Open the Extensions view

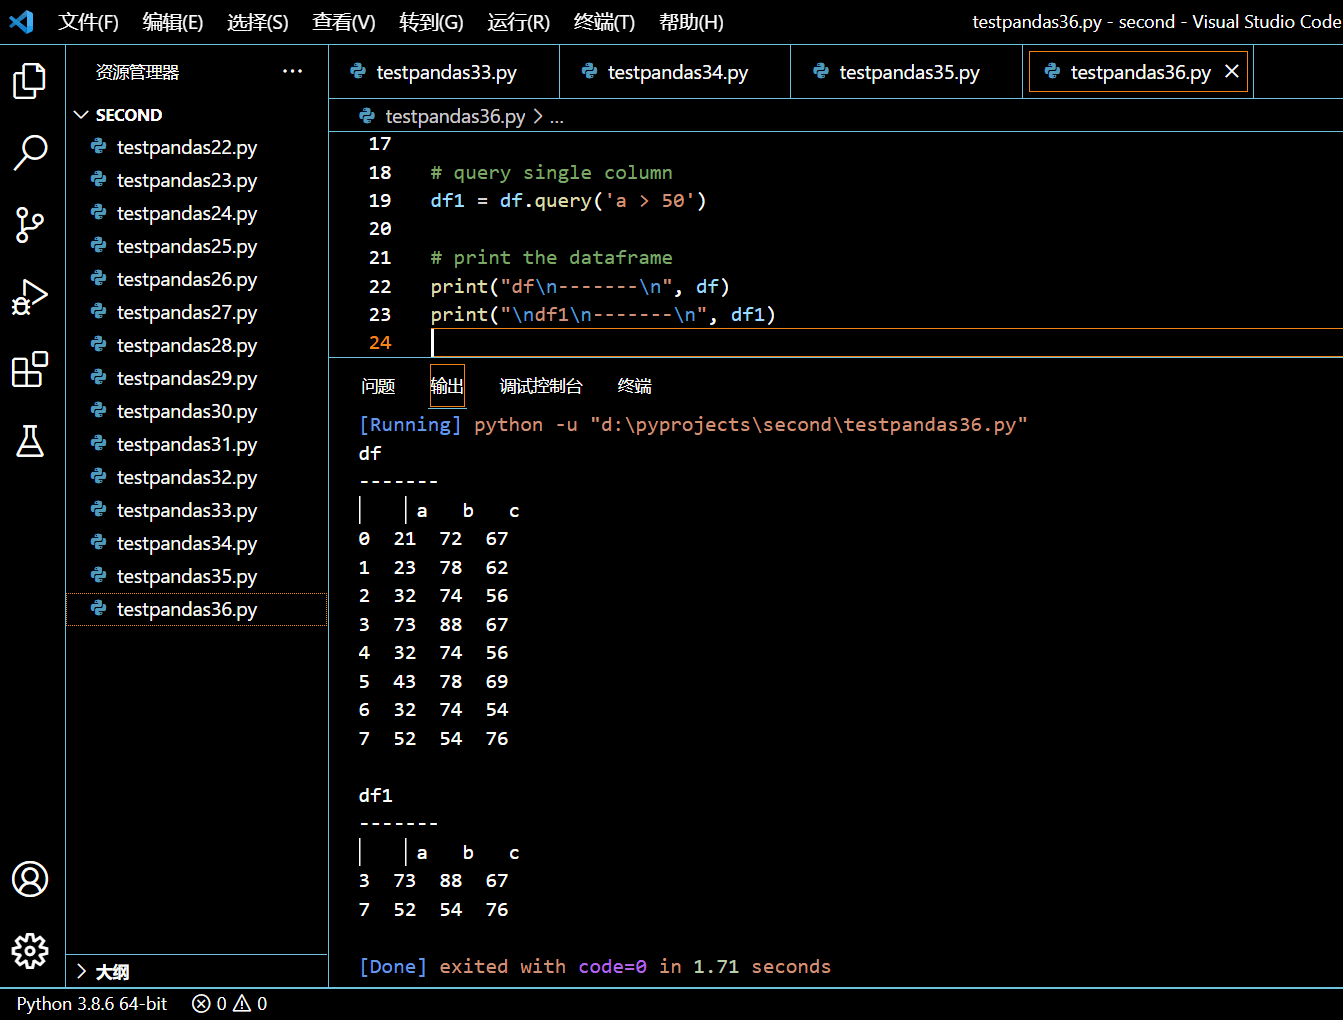(x=30, y=369)
